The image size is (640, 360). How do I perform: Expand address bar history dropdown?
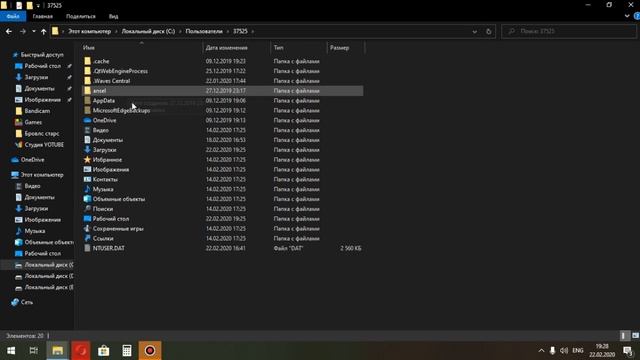[474, 31]
